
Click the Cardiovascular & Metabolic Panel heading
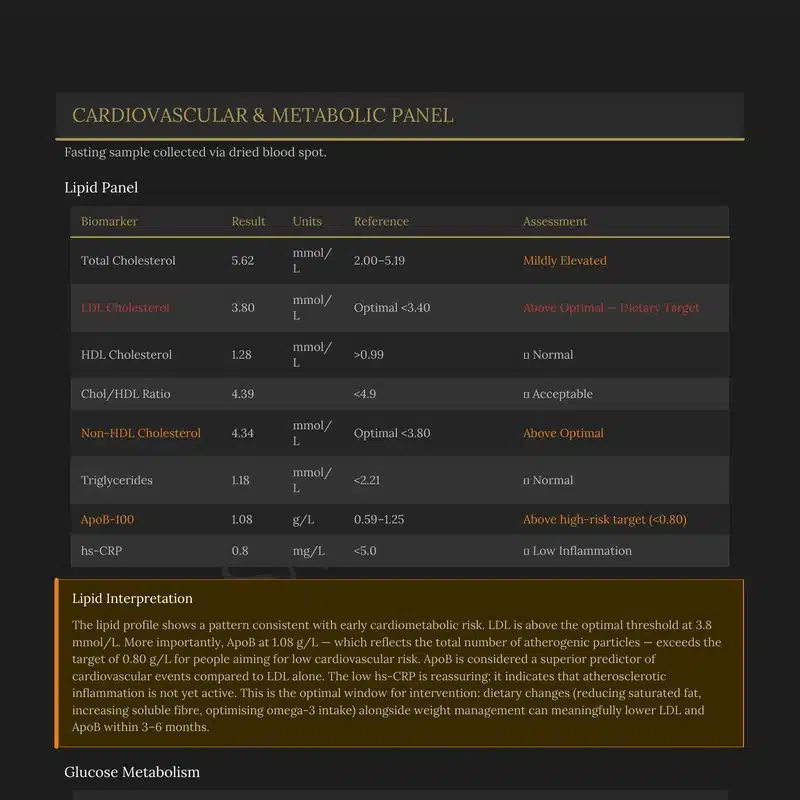click(x=262, y=115)
